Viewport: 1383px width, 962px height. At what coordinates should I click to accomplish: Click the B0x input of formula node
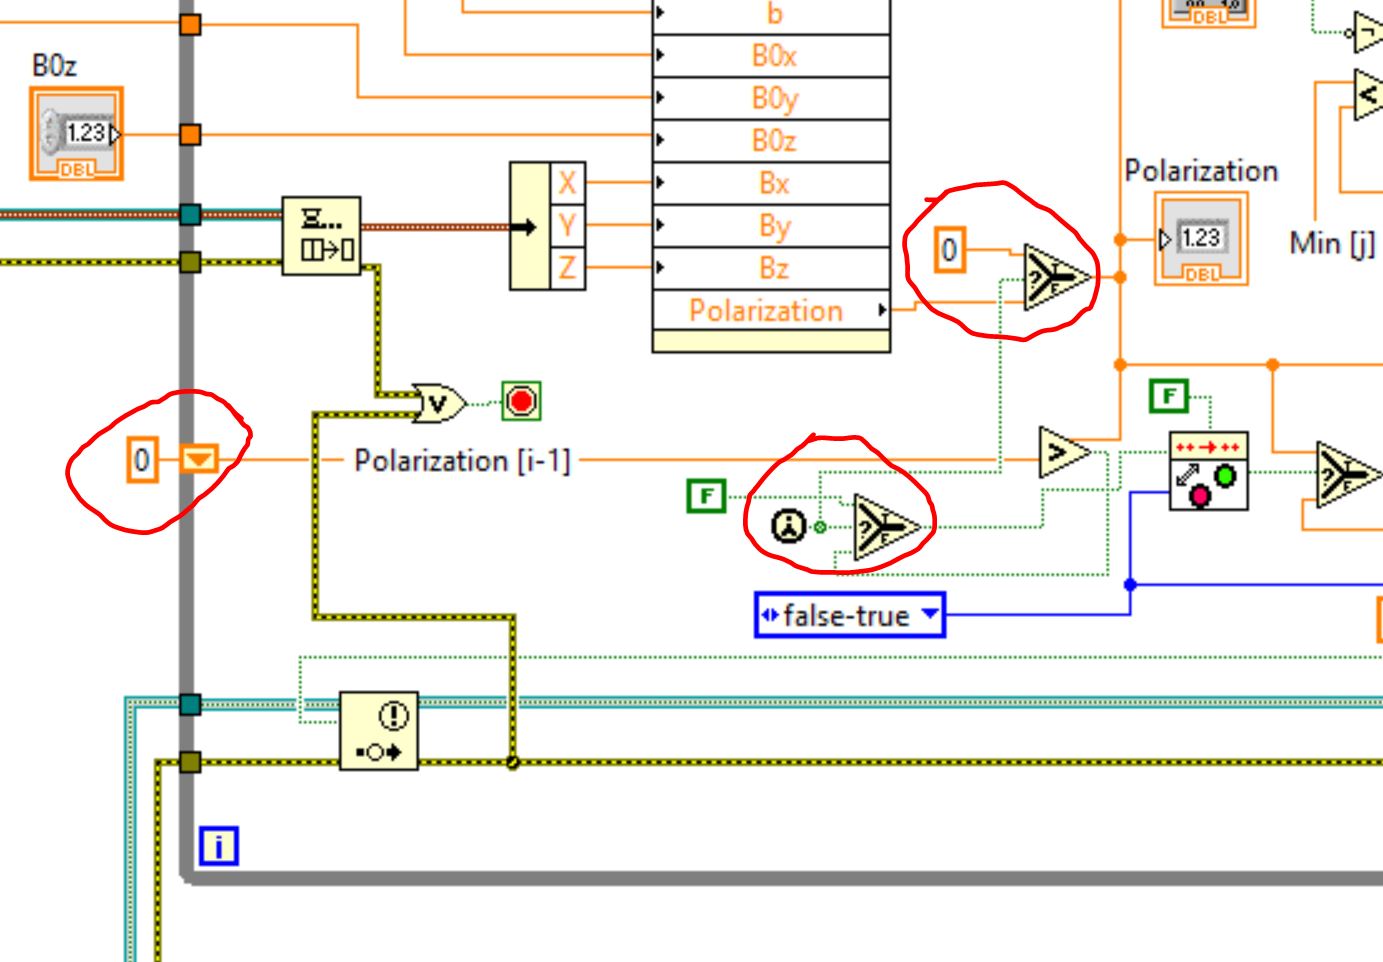(x=771, y=56)
